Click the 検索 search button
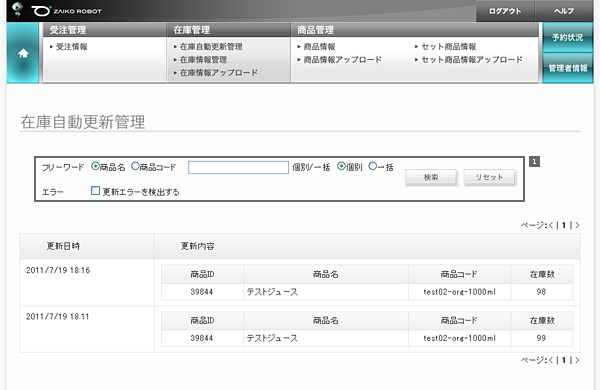 pos(431,178)
